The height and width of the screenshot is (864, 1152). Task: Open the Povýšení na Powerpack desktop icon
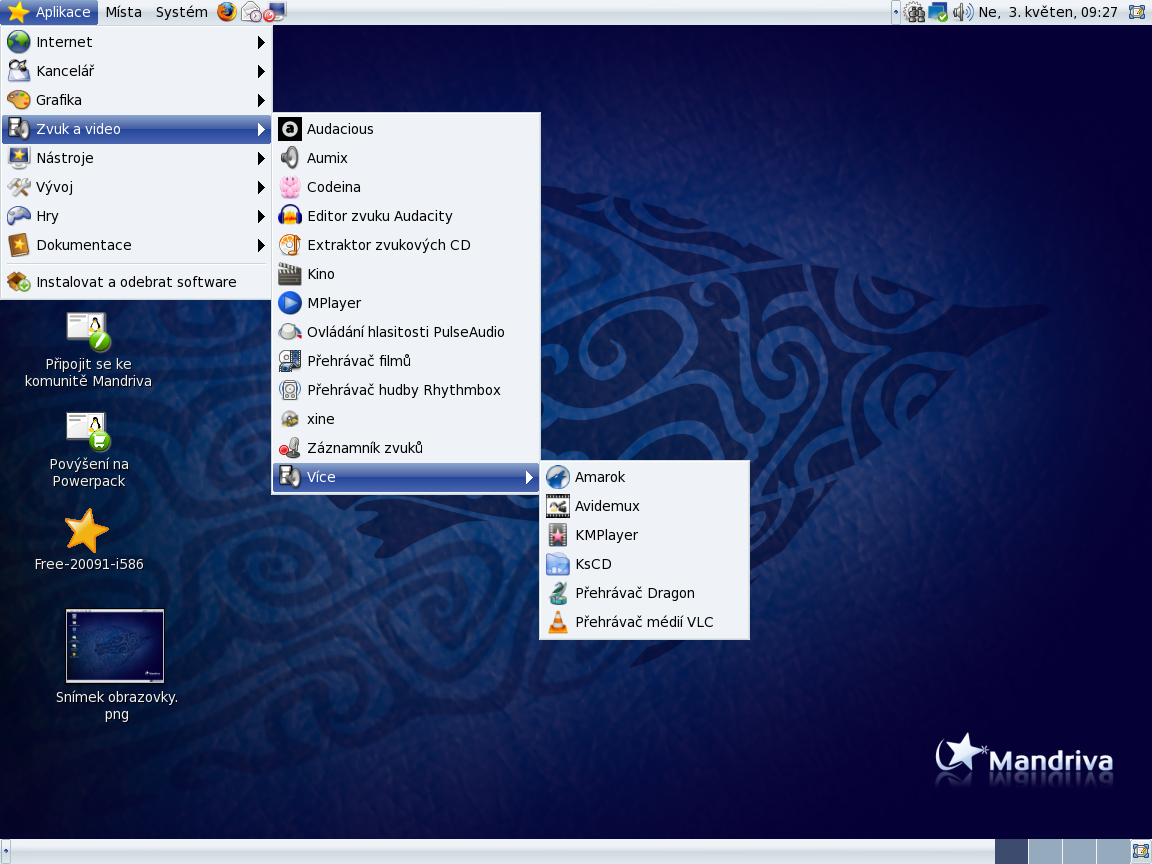(88, 431)
